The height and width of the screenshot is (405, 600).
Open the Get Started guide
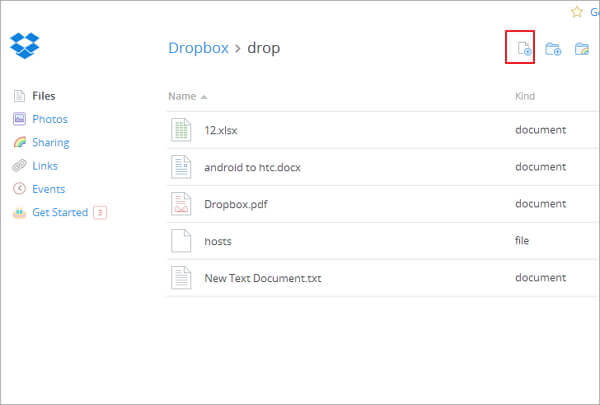pyautogui.click(x=60, y=212)
